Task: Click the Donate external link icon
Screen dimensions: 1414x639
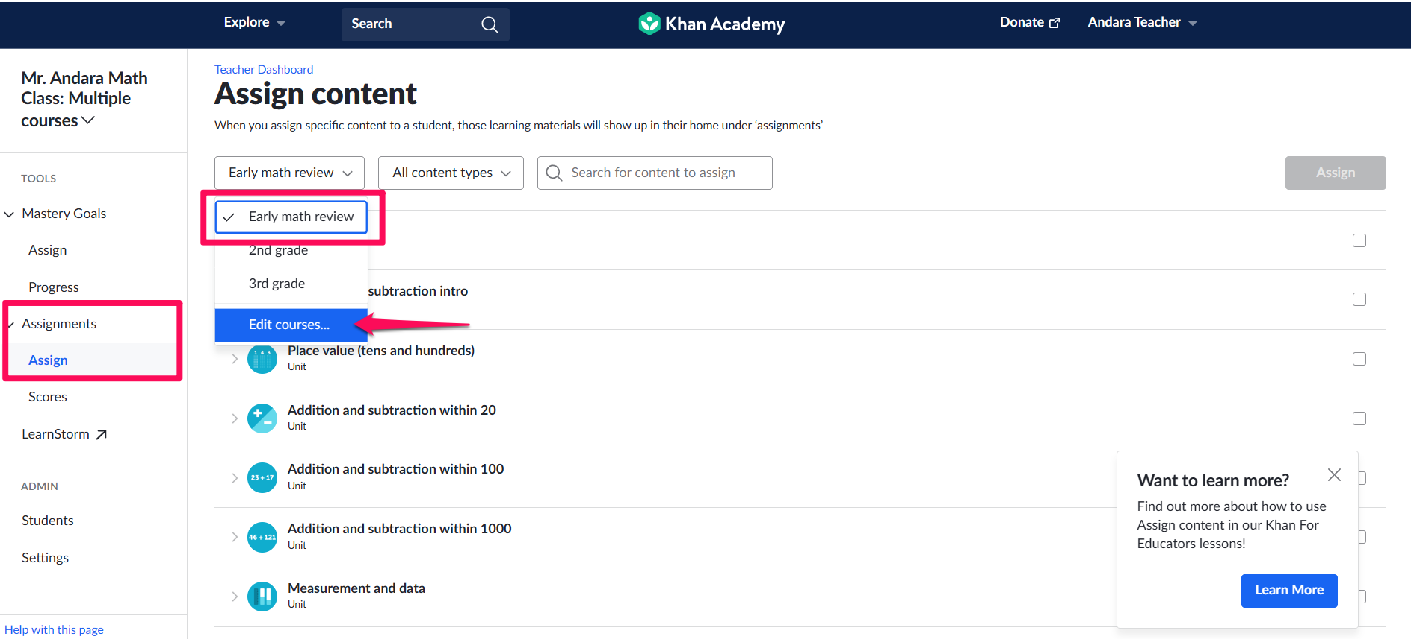Action: pyautogui.click(x=1054, y=23)
